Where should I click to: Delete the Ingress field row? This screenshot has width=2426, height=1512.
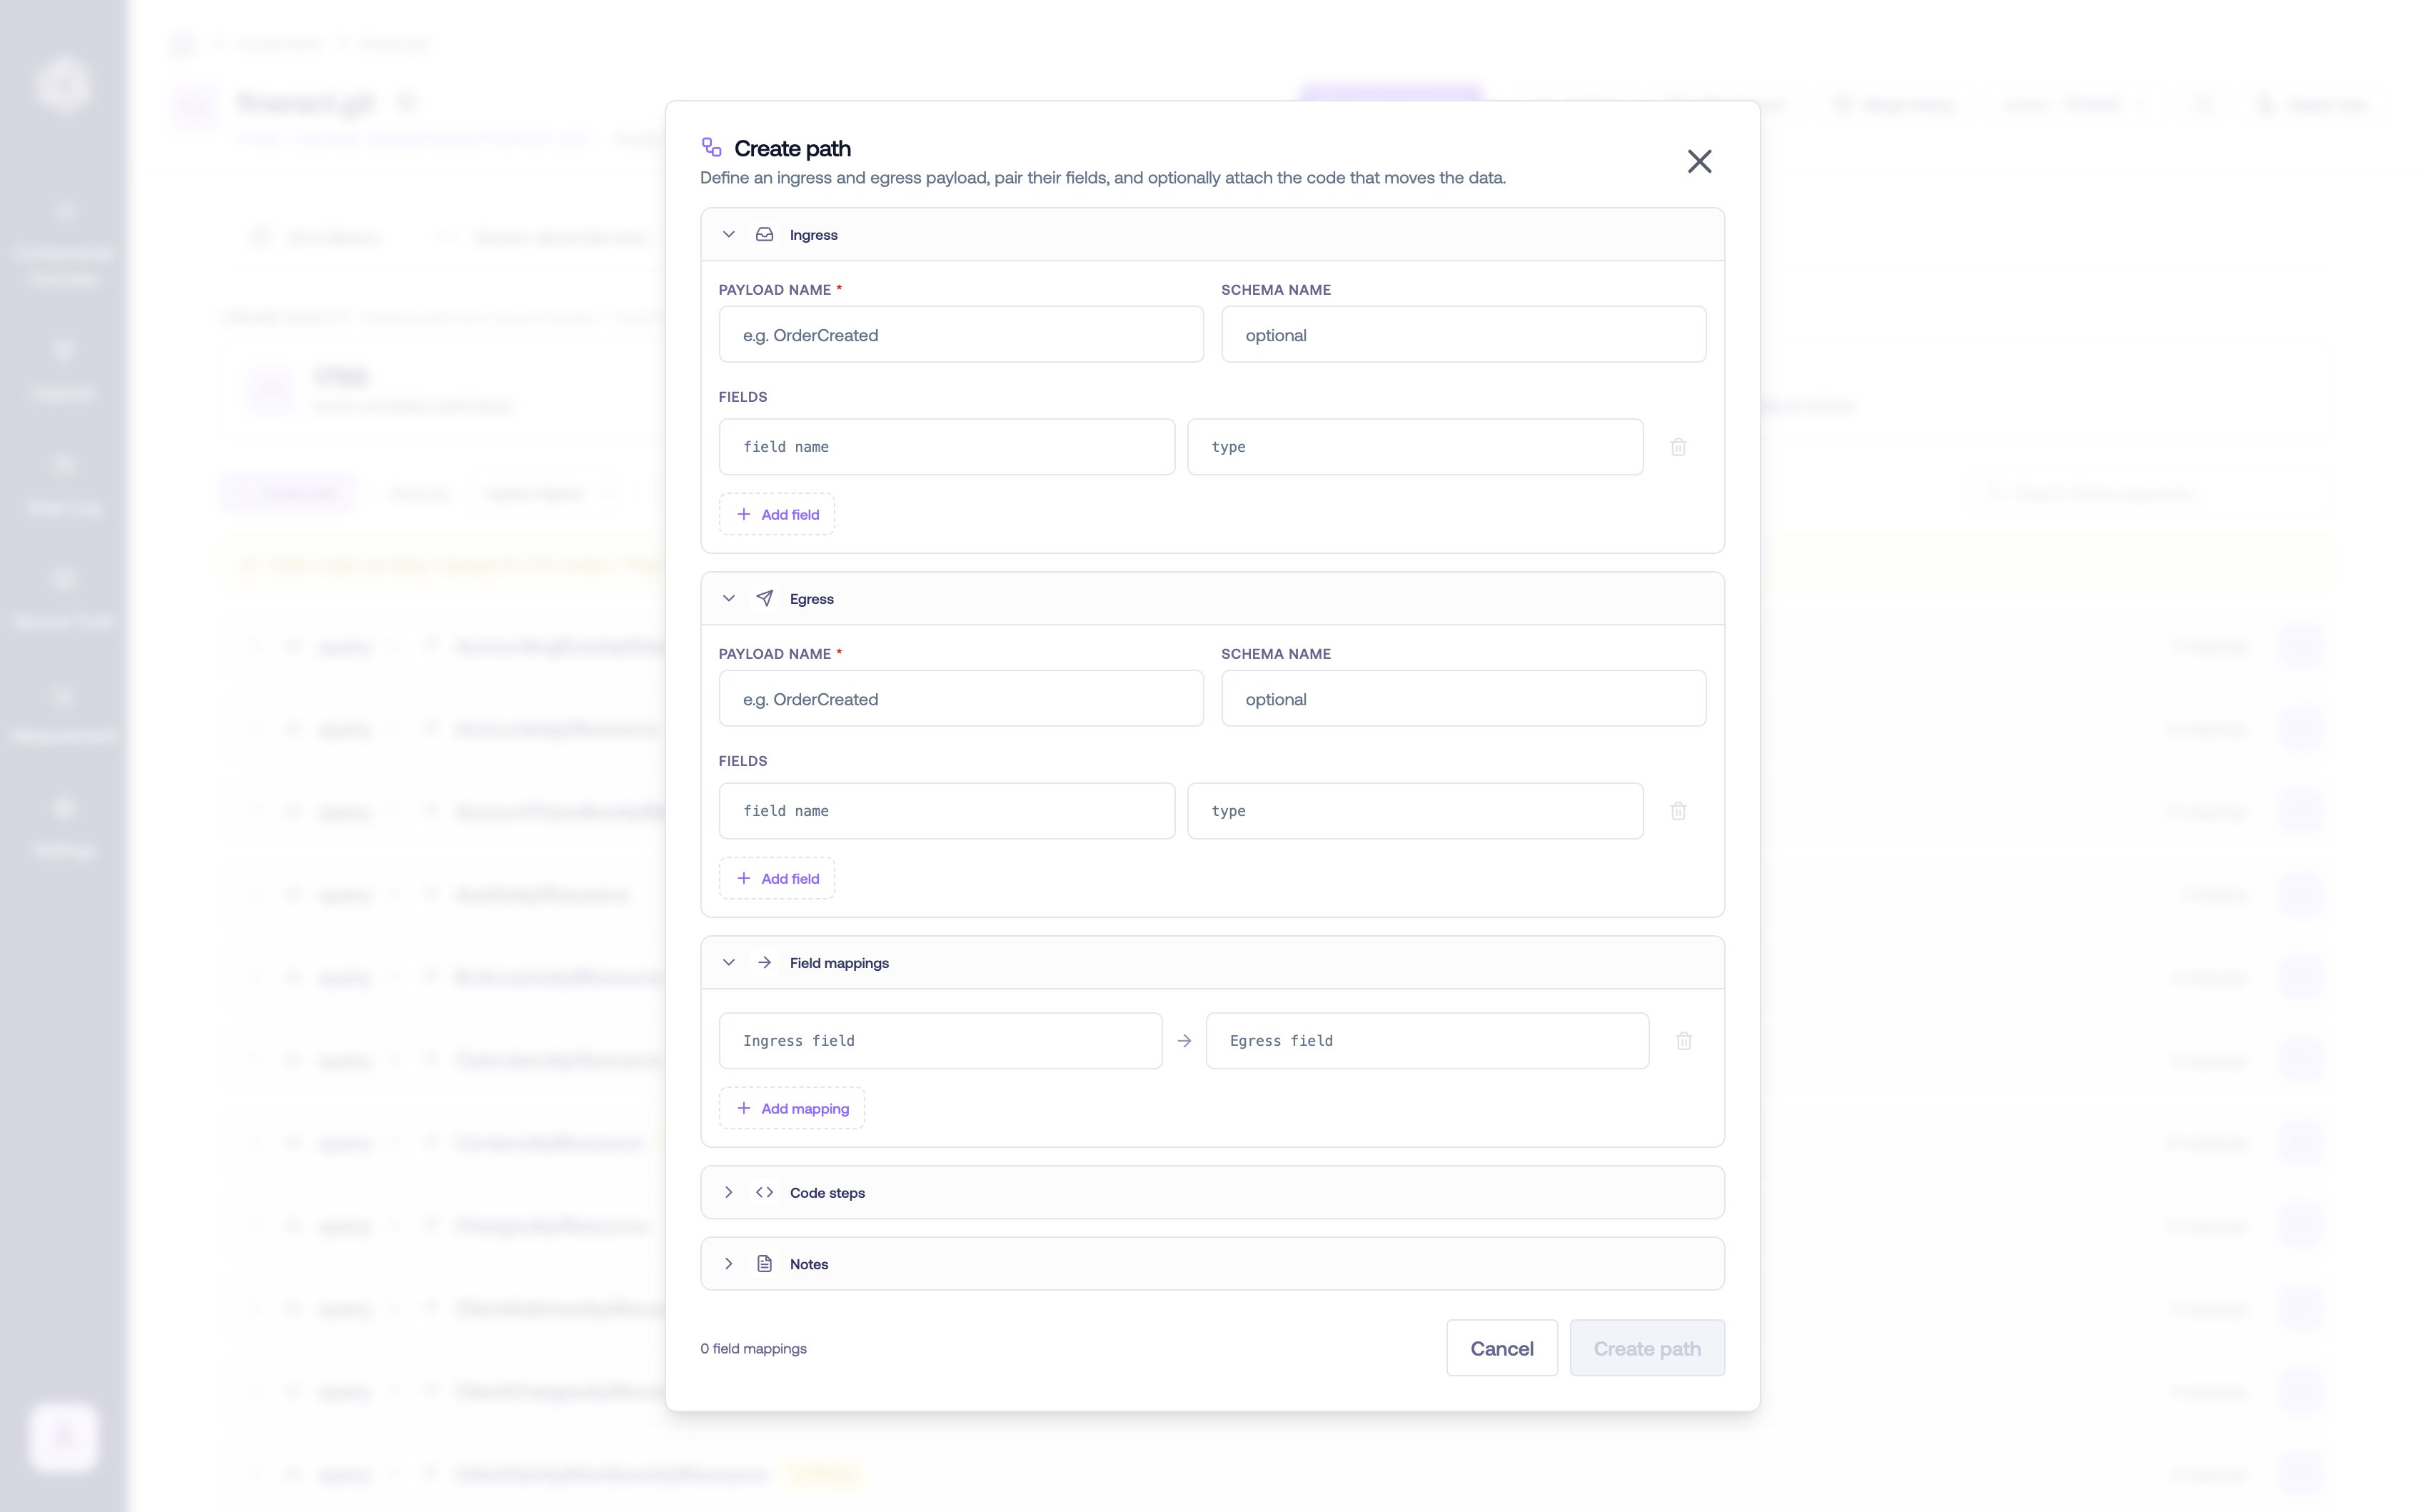pos(1679,447)
